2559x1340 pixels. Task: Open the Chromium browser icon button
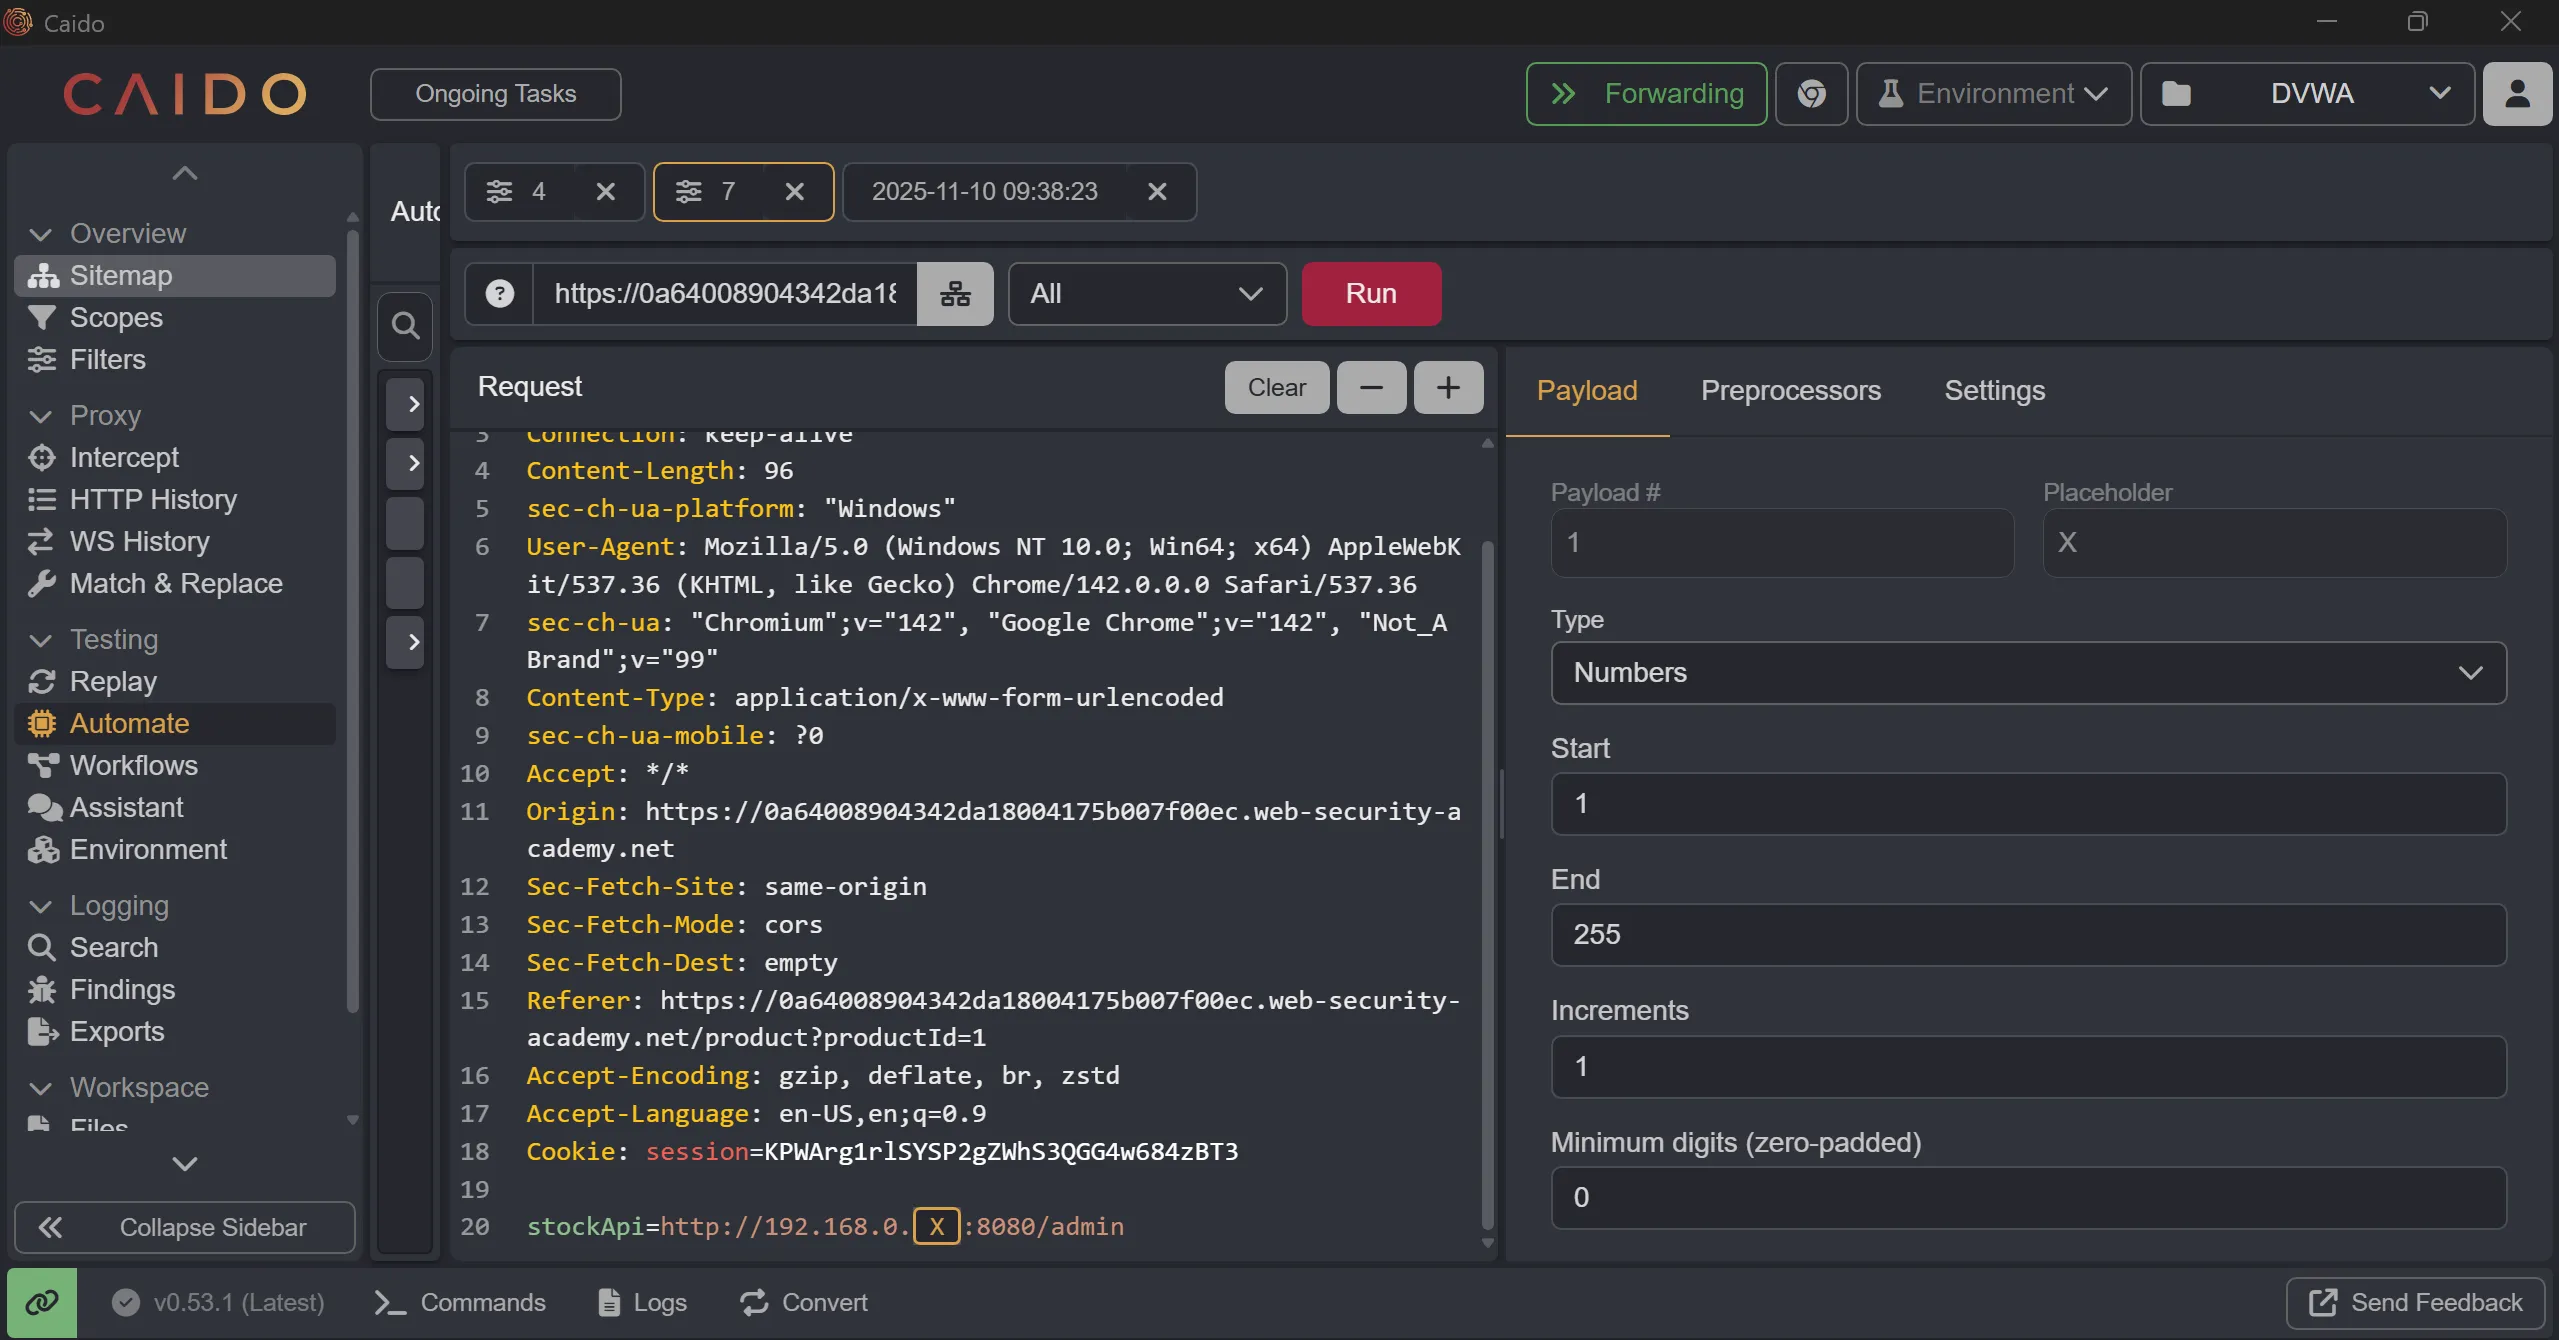(x=1811, y=94)
